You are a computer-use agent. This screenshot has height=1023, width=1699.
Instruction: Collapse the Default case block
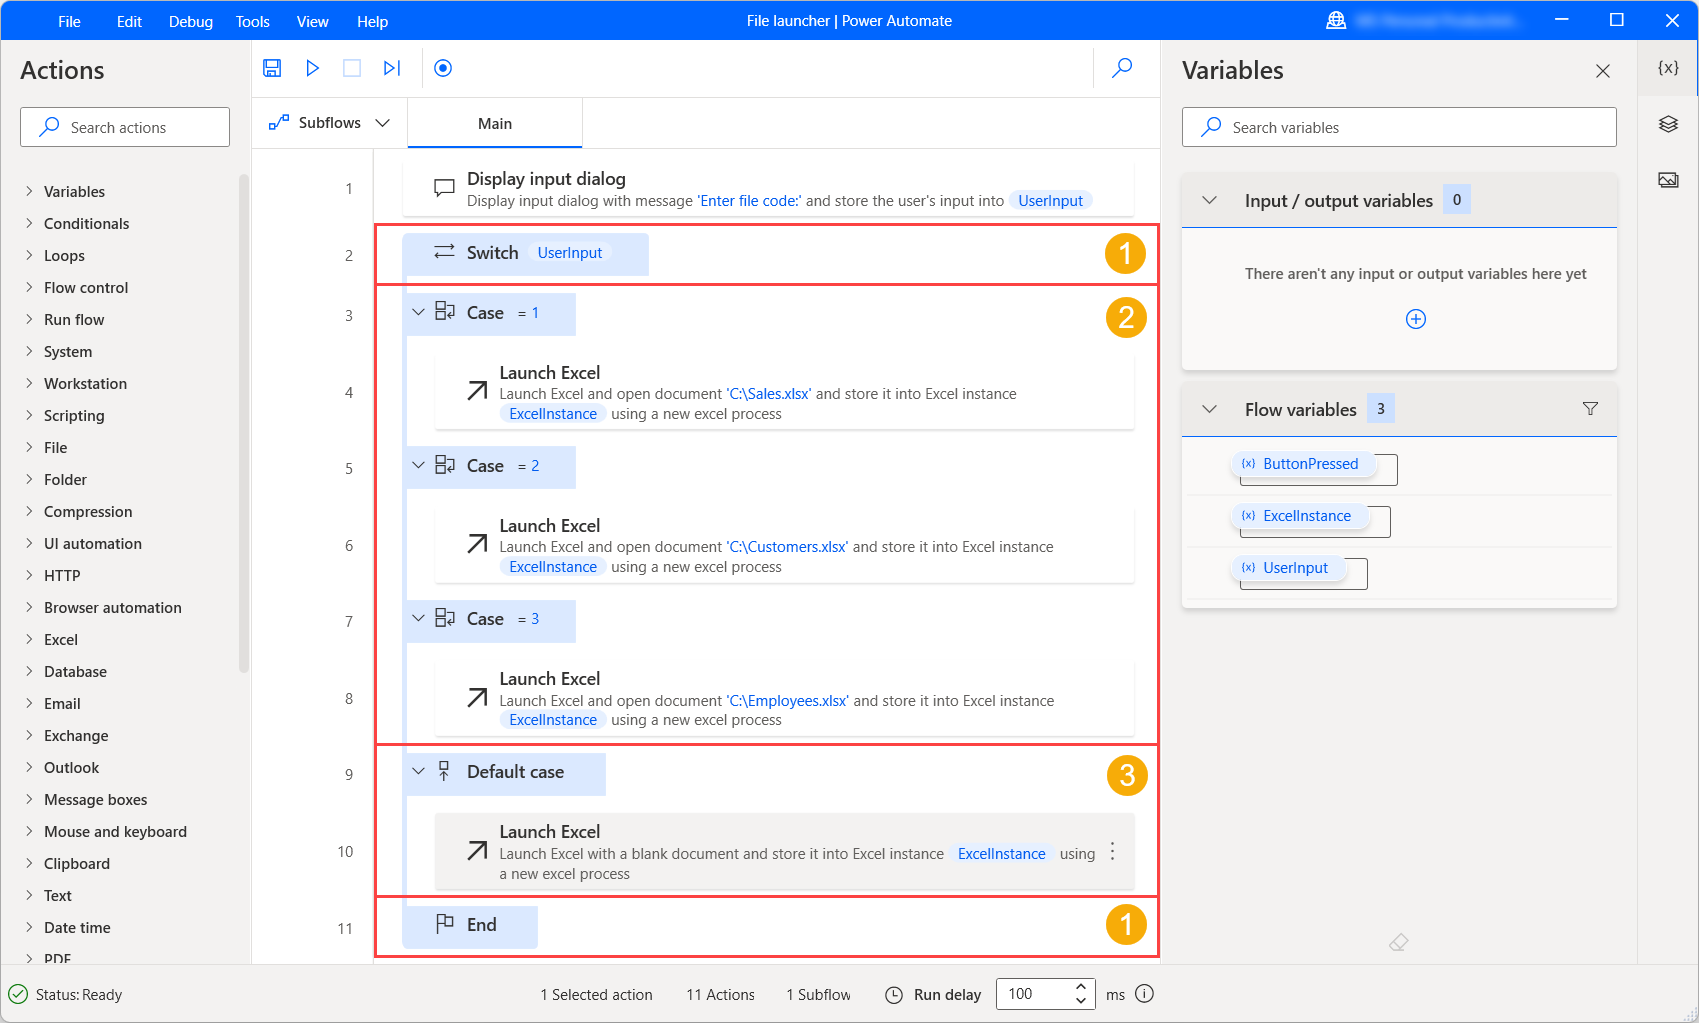tap(418, 771)
